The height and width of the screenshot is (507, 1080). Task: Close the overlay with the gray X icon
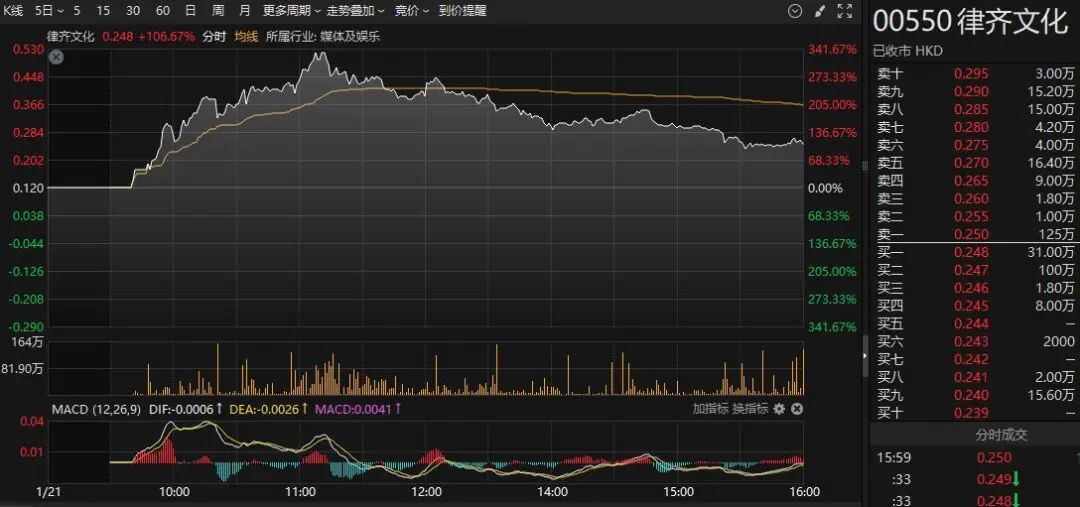pyautogui.click(x=56, y=59)
